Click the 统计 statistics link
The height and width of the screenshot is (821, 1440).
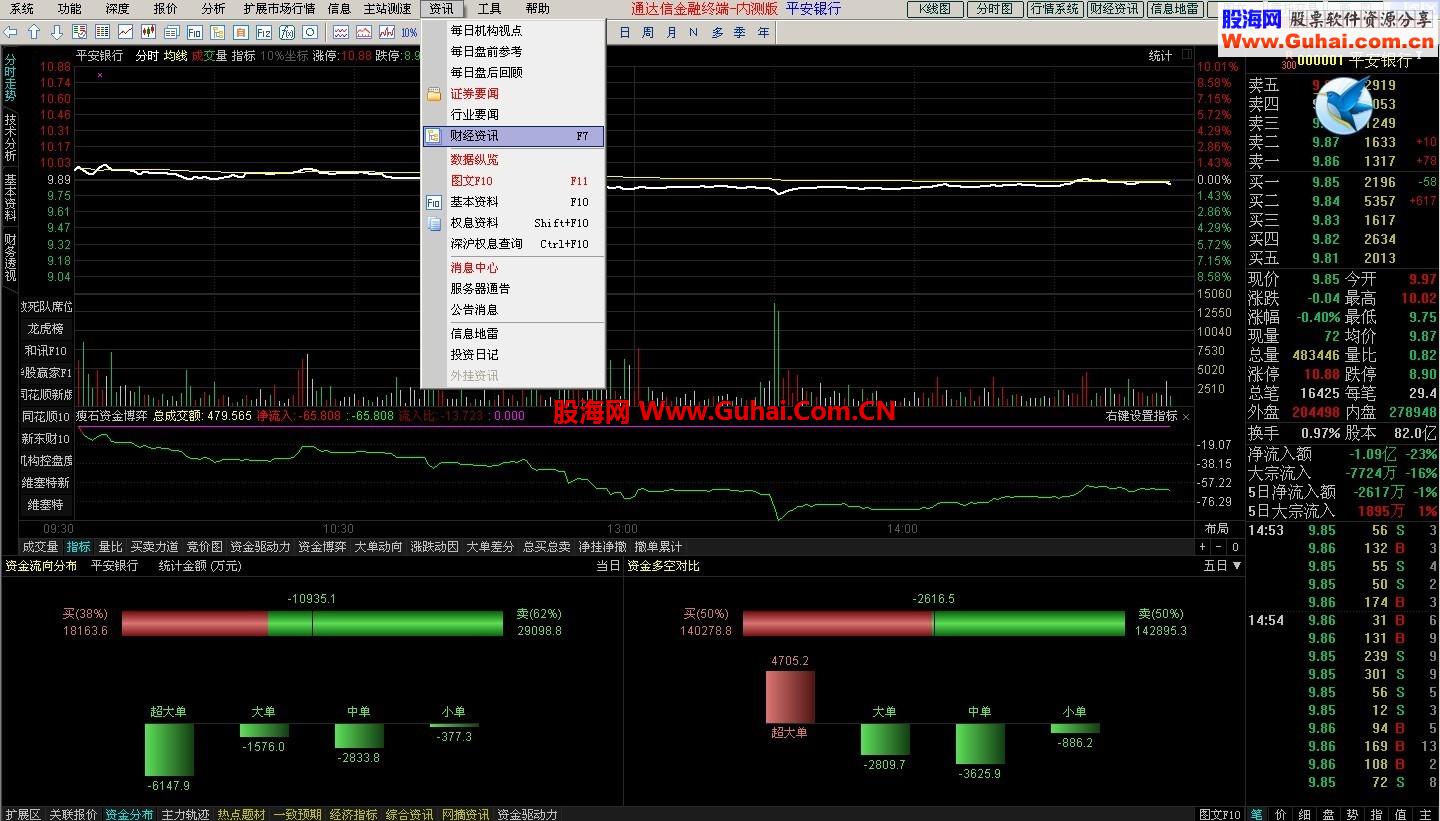click(1160, 56)
